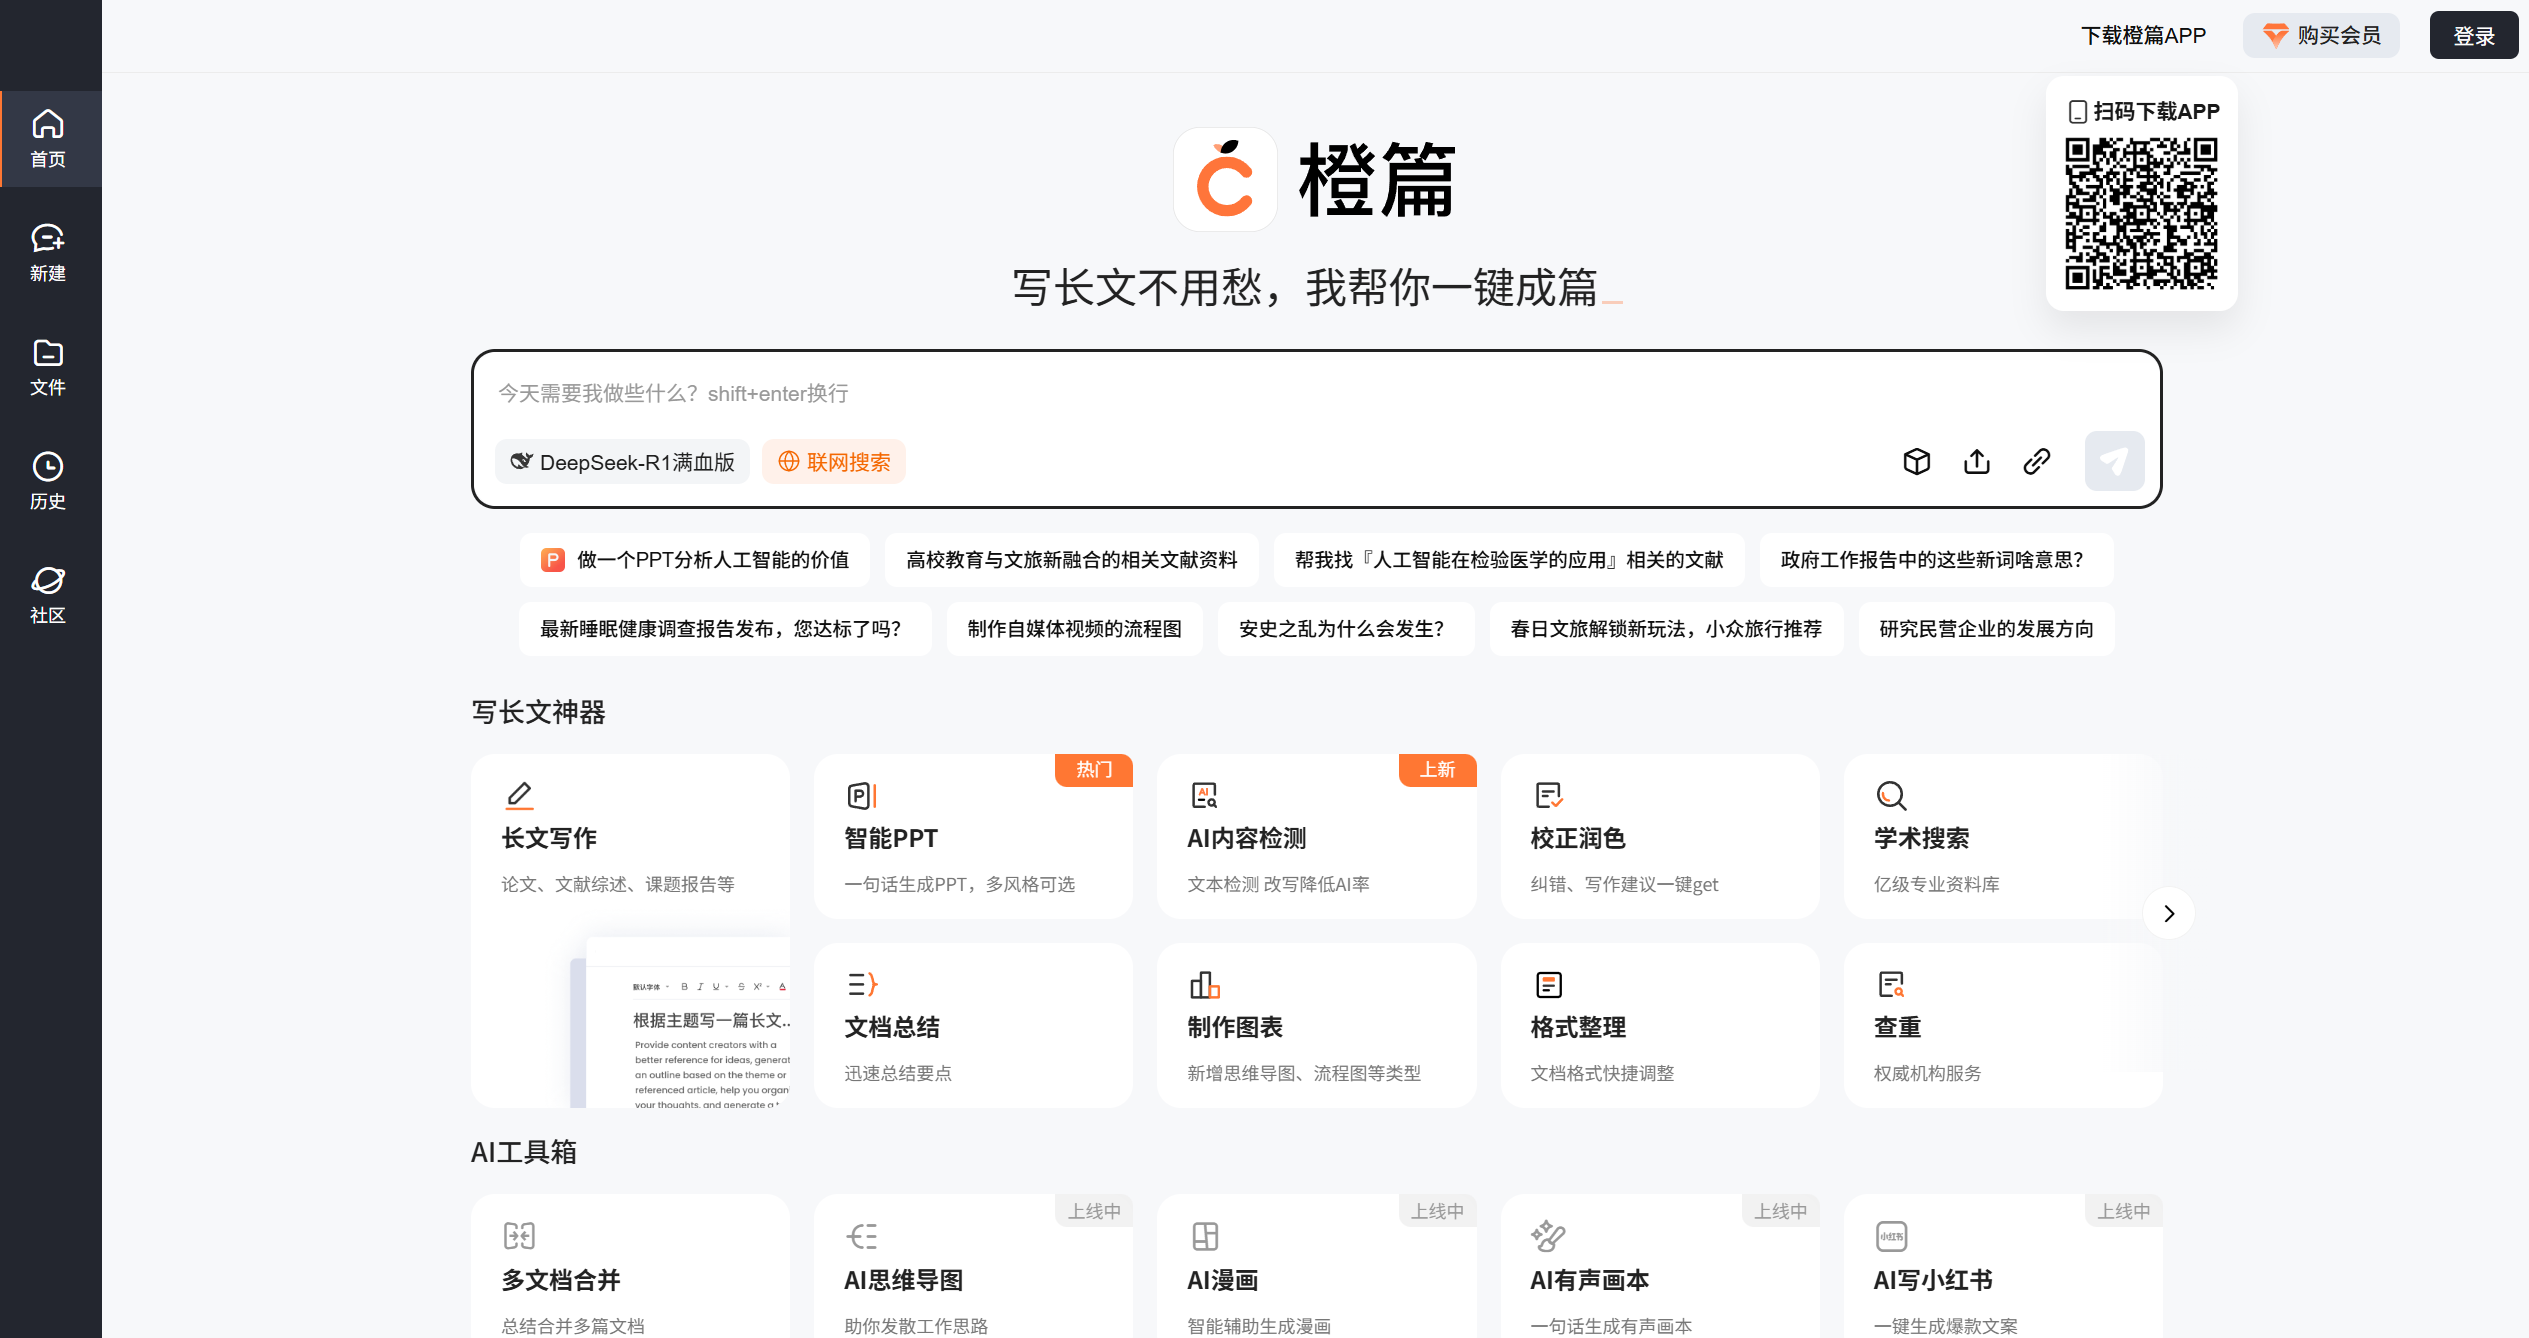Viewport: 2529px width, 1338px height.
Task: Click the cube icon in input box
Action: (1916, 461)
